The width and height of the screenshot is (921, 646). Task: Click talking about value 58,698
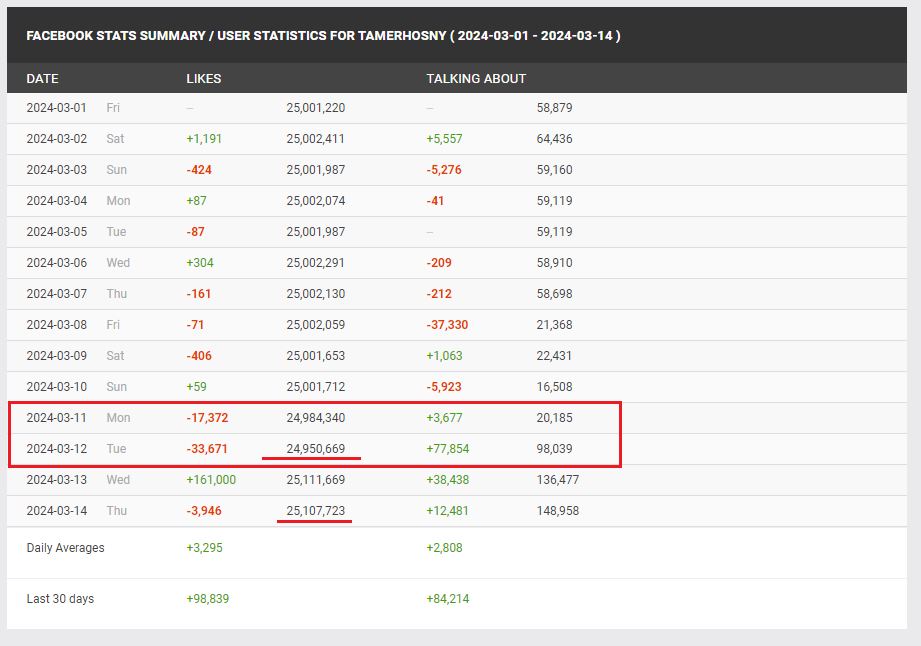pos(554,294)
